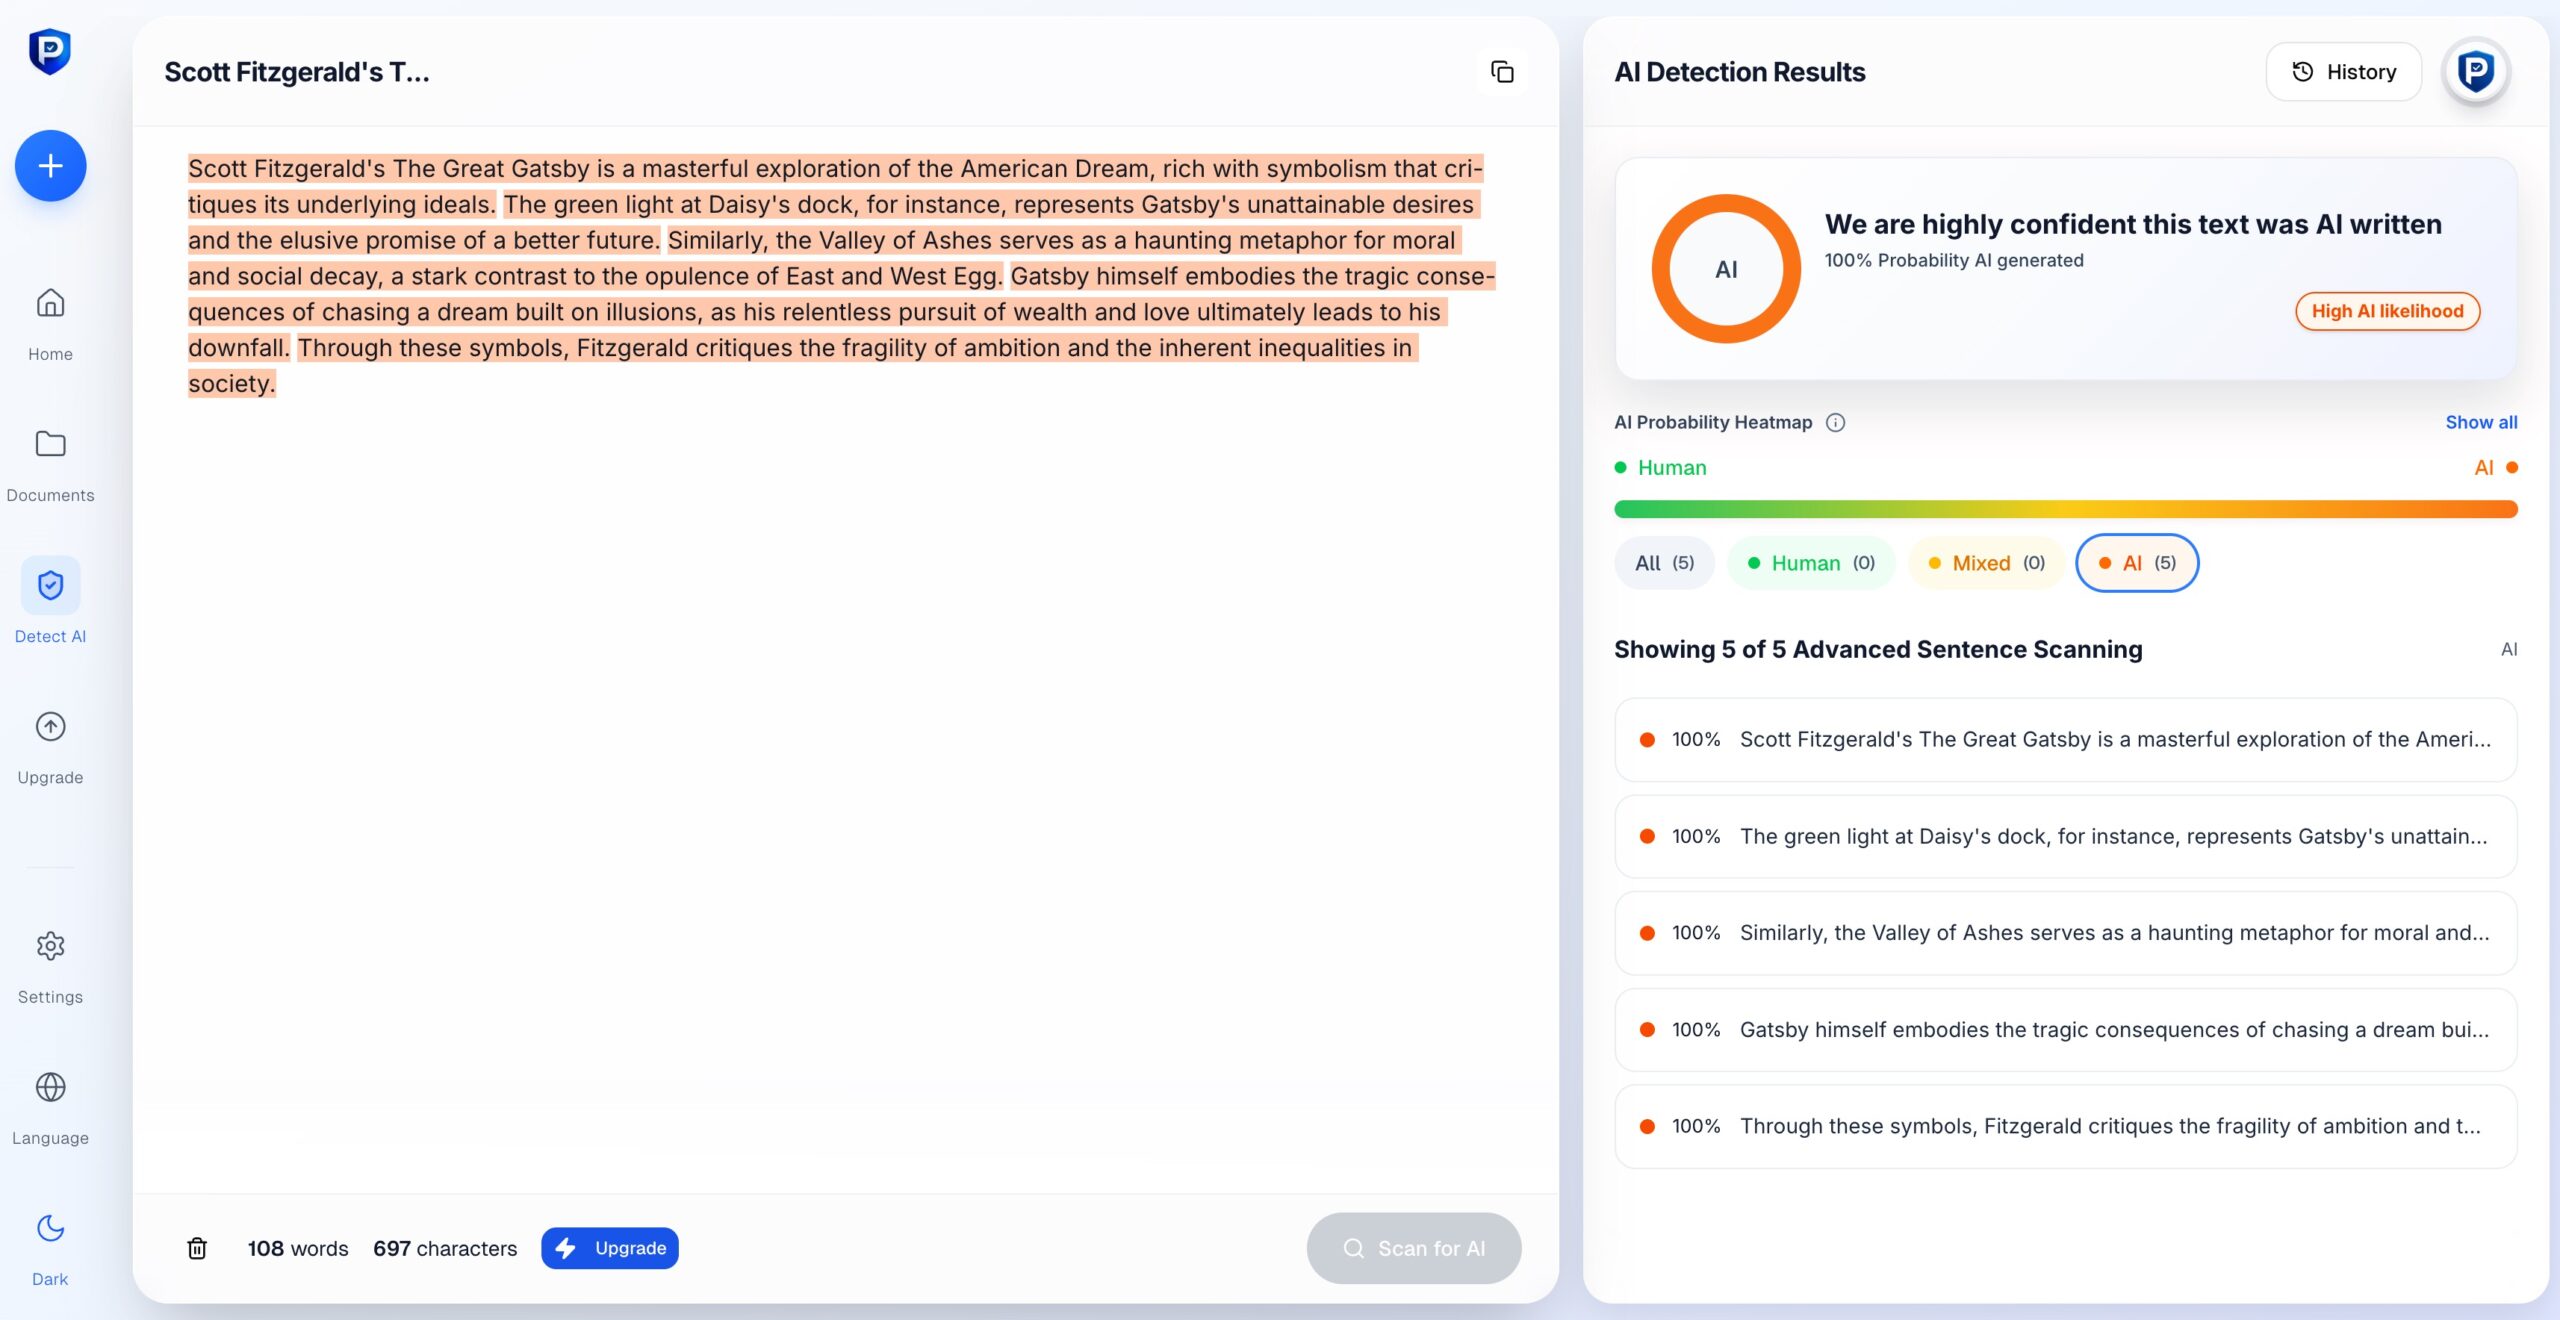2560x1320 pixels.
Task: Go to Home in the sidebar
Action: (x=50, y=303)
